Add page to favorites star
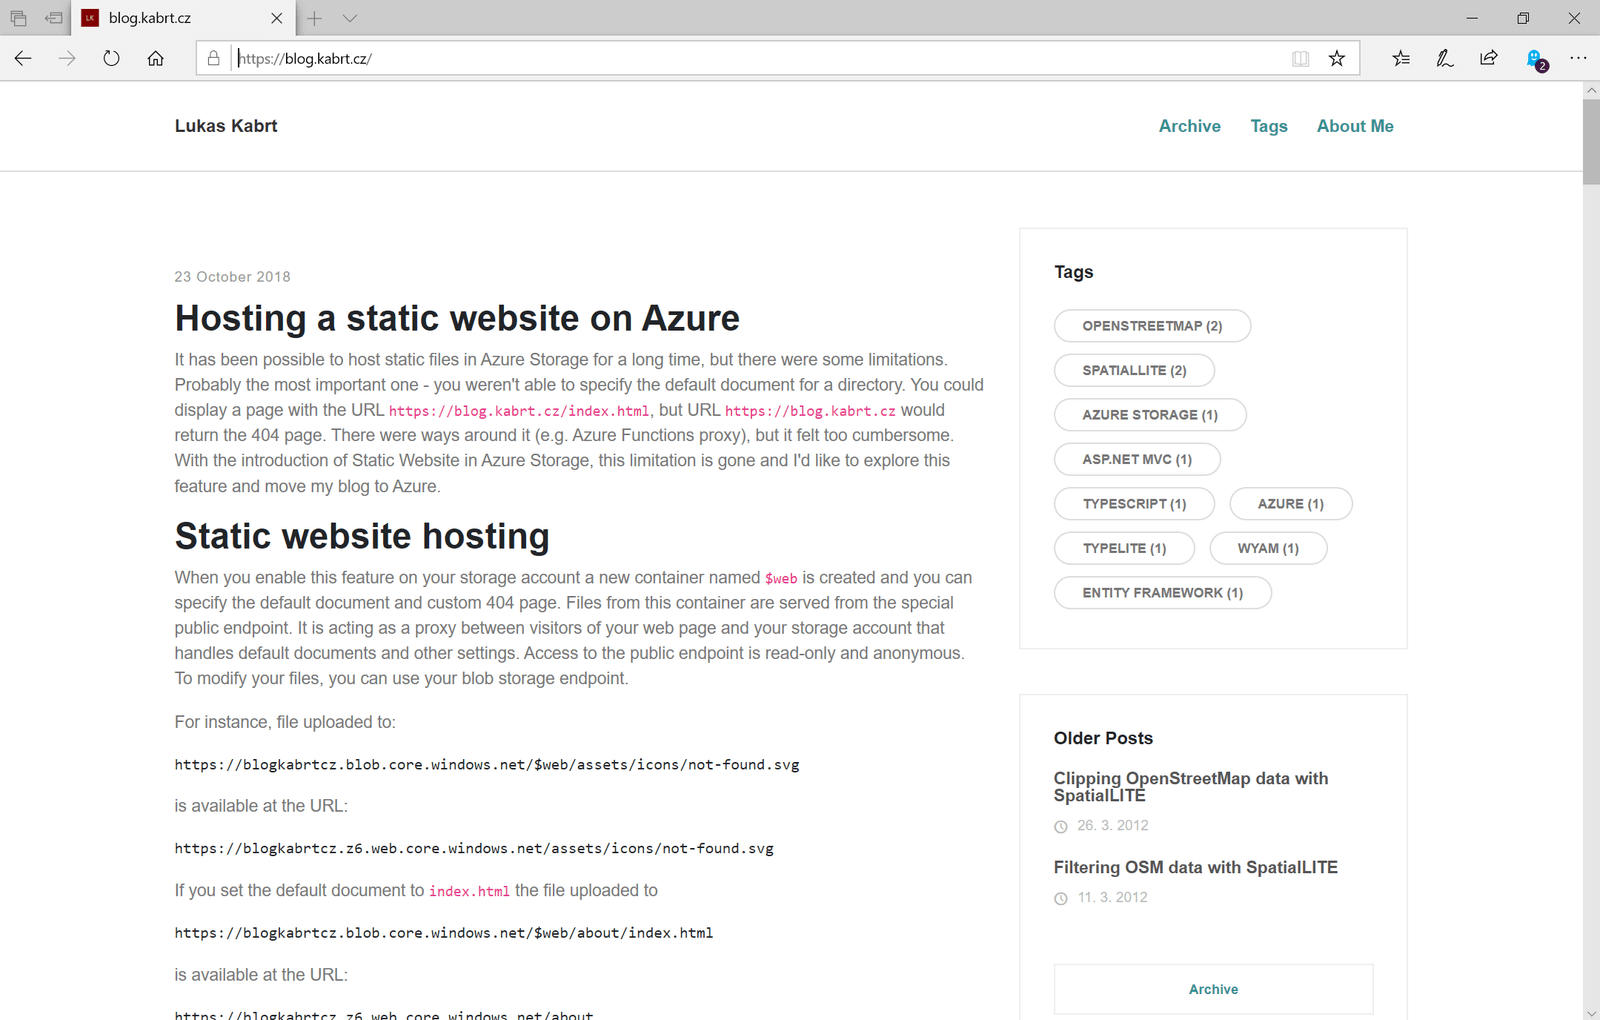The height and width of the screenshot is (1020, 1600). [1337, 58]
